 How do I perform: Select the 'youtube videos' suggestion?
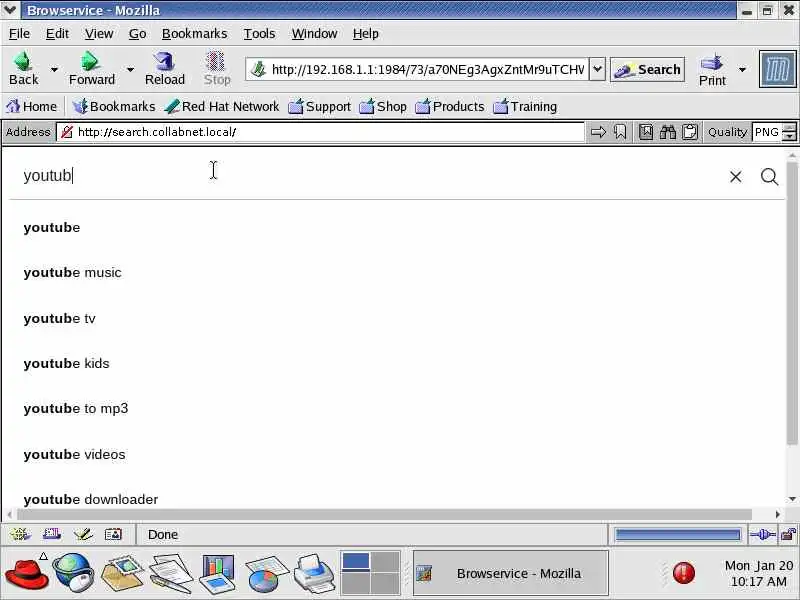coord(74,455)
